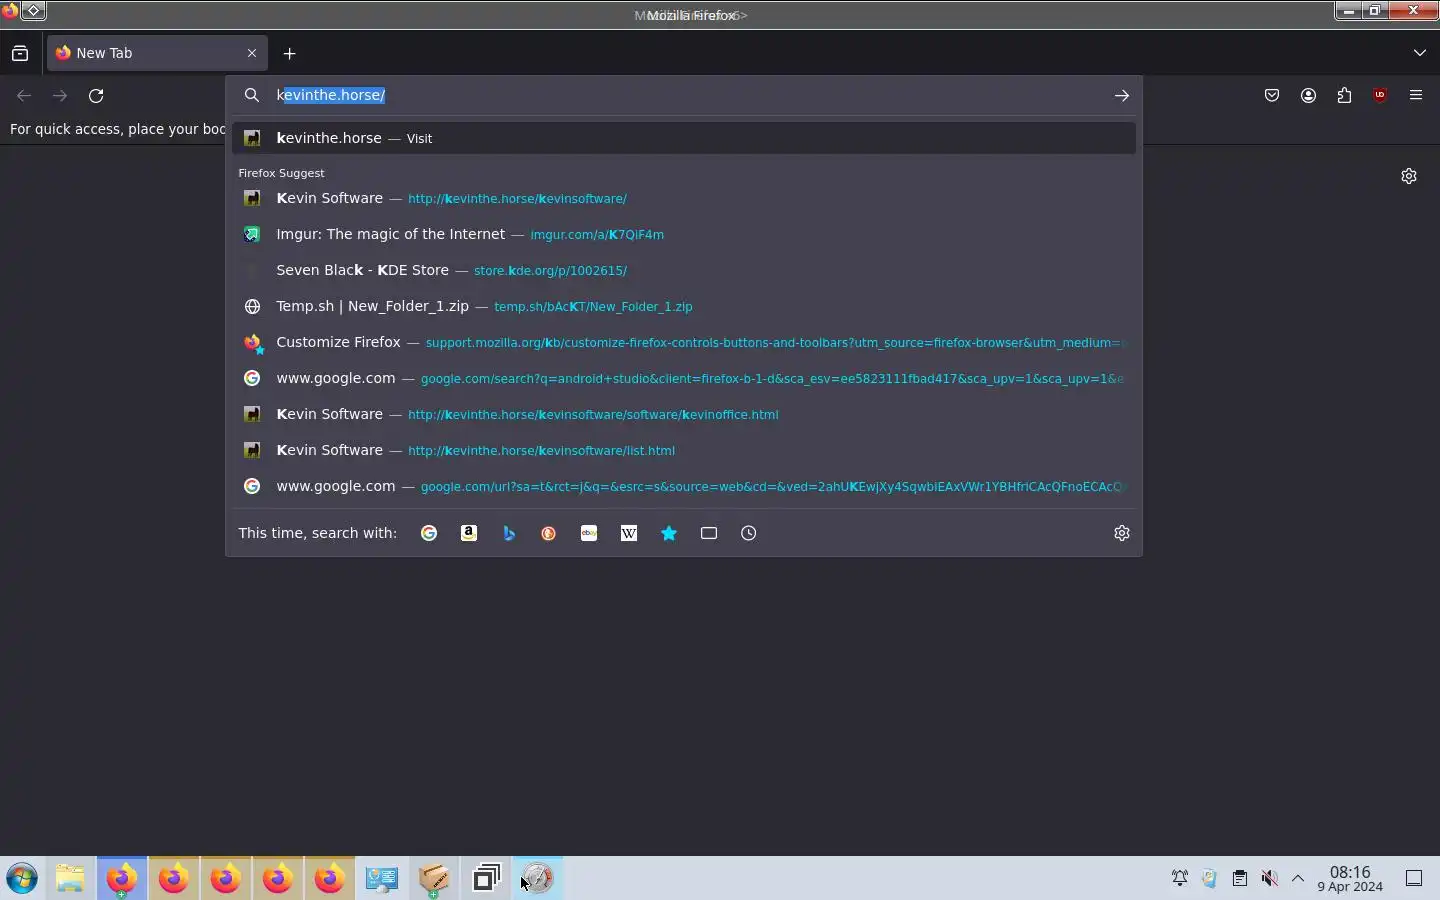This screenshot has height=900, width=1440.
Task: Visit the kevinthe.horse top suggestion
Action: coord(684,138)
